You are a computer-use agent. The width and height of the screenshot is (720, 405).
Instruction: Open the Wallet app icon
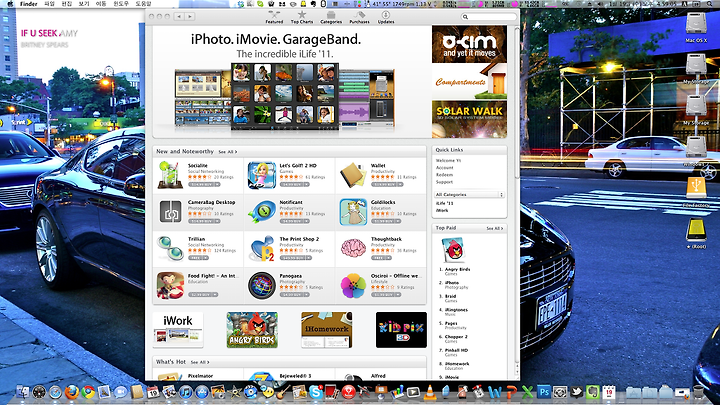coord(353,175)
